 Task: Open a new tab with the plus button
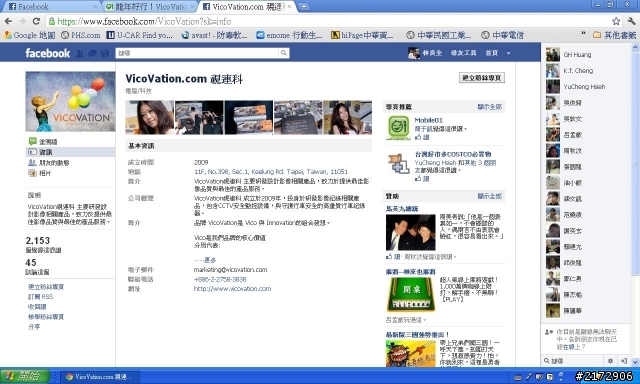coord(303,7)
